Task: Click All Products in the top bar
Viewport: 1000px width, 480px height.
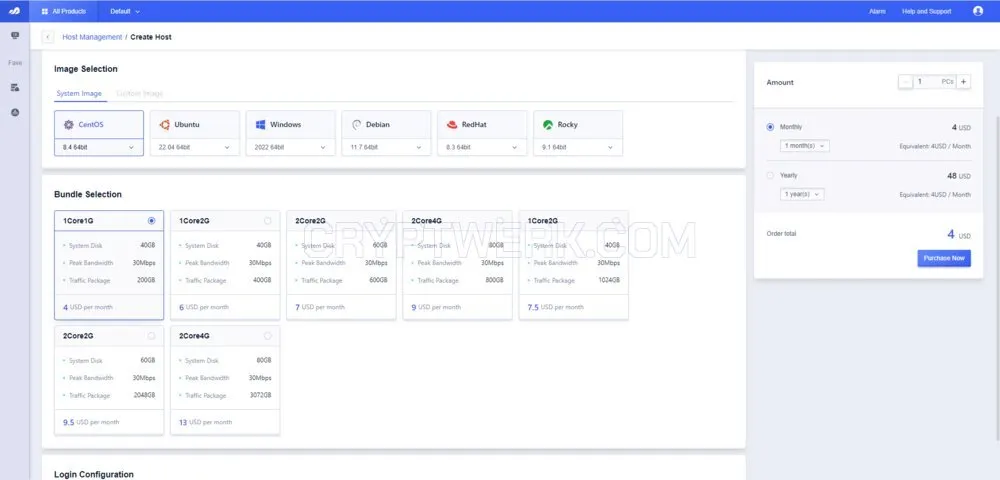Action: coord(63,11)
